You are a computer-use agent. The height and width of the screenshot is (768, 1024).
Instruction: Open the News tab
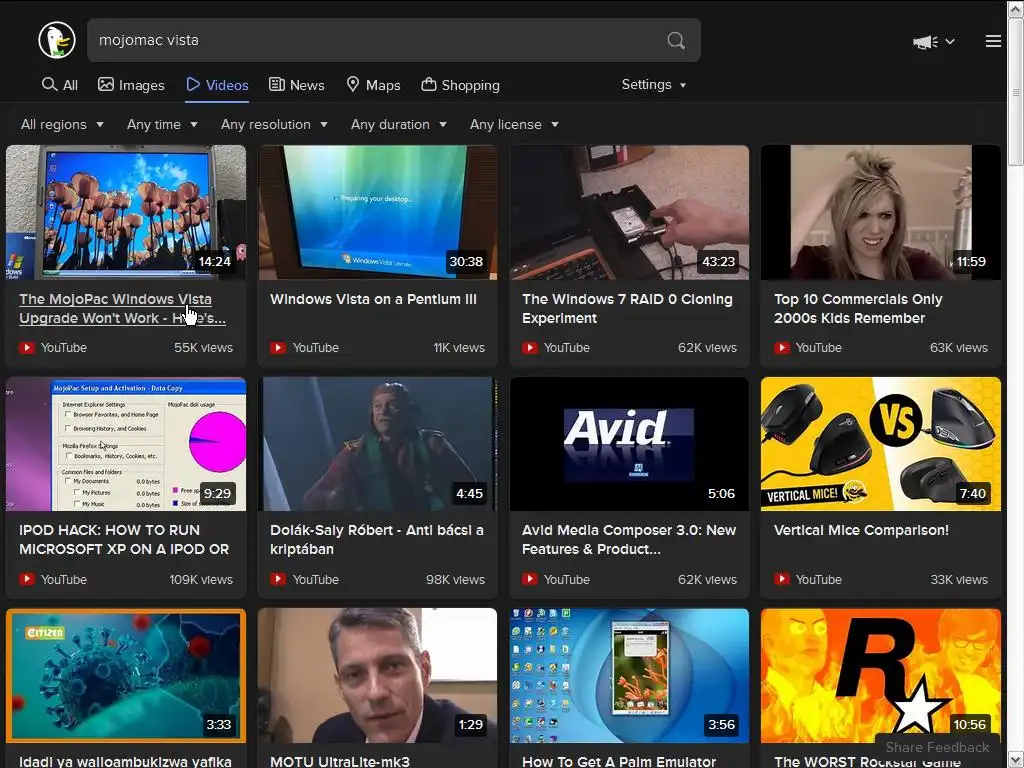click(x=296, y=85)
